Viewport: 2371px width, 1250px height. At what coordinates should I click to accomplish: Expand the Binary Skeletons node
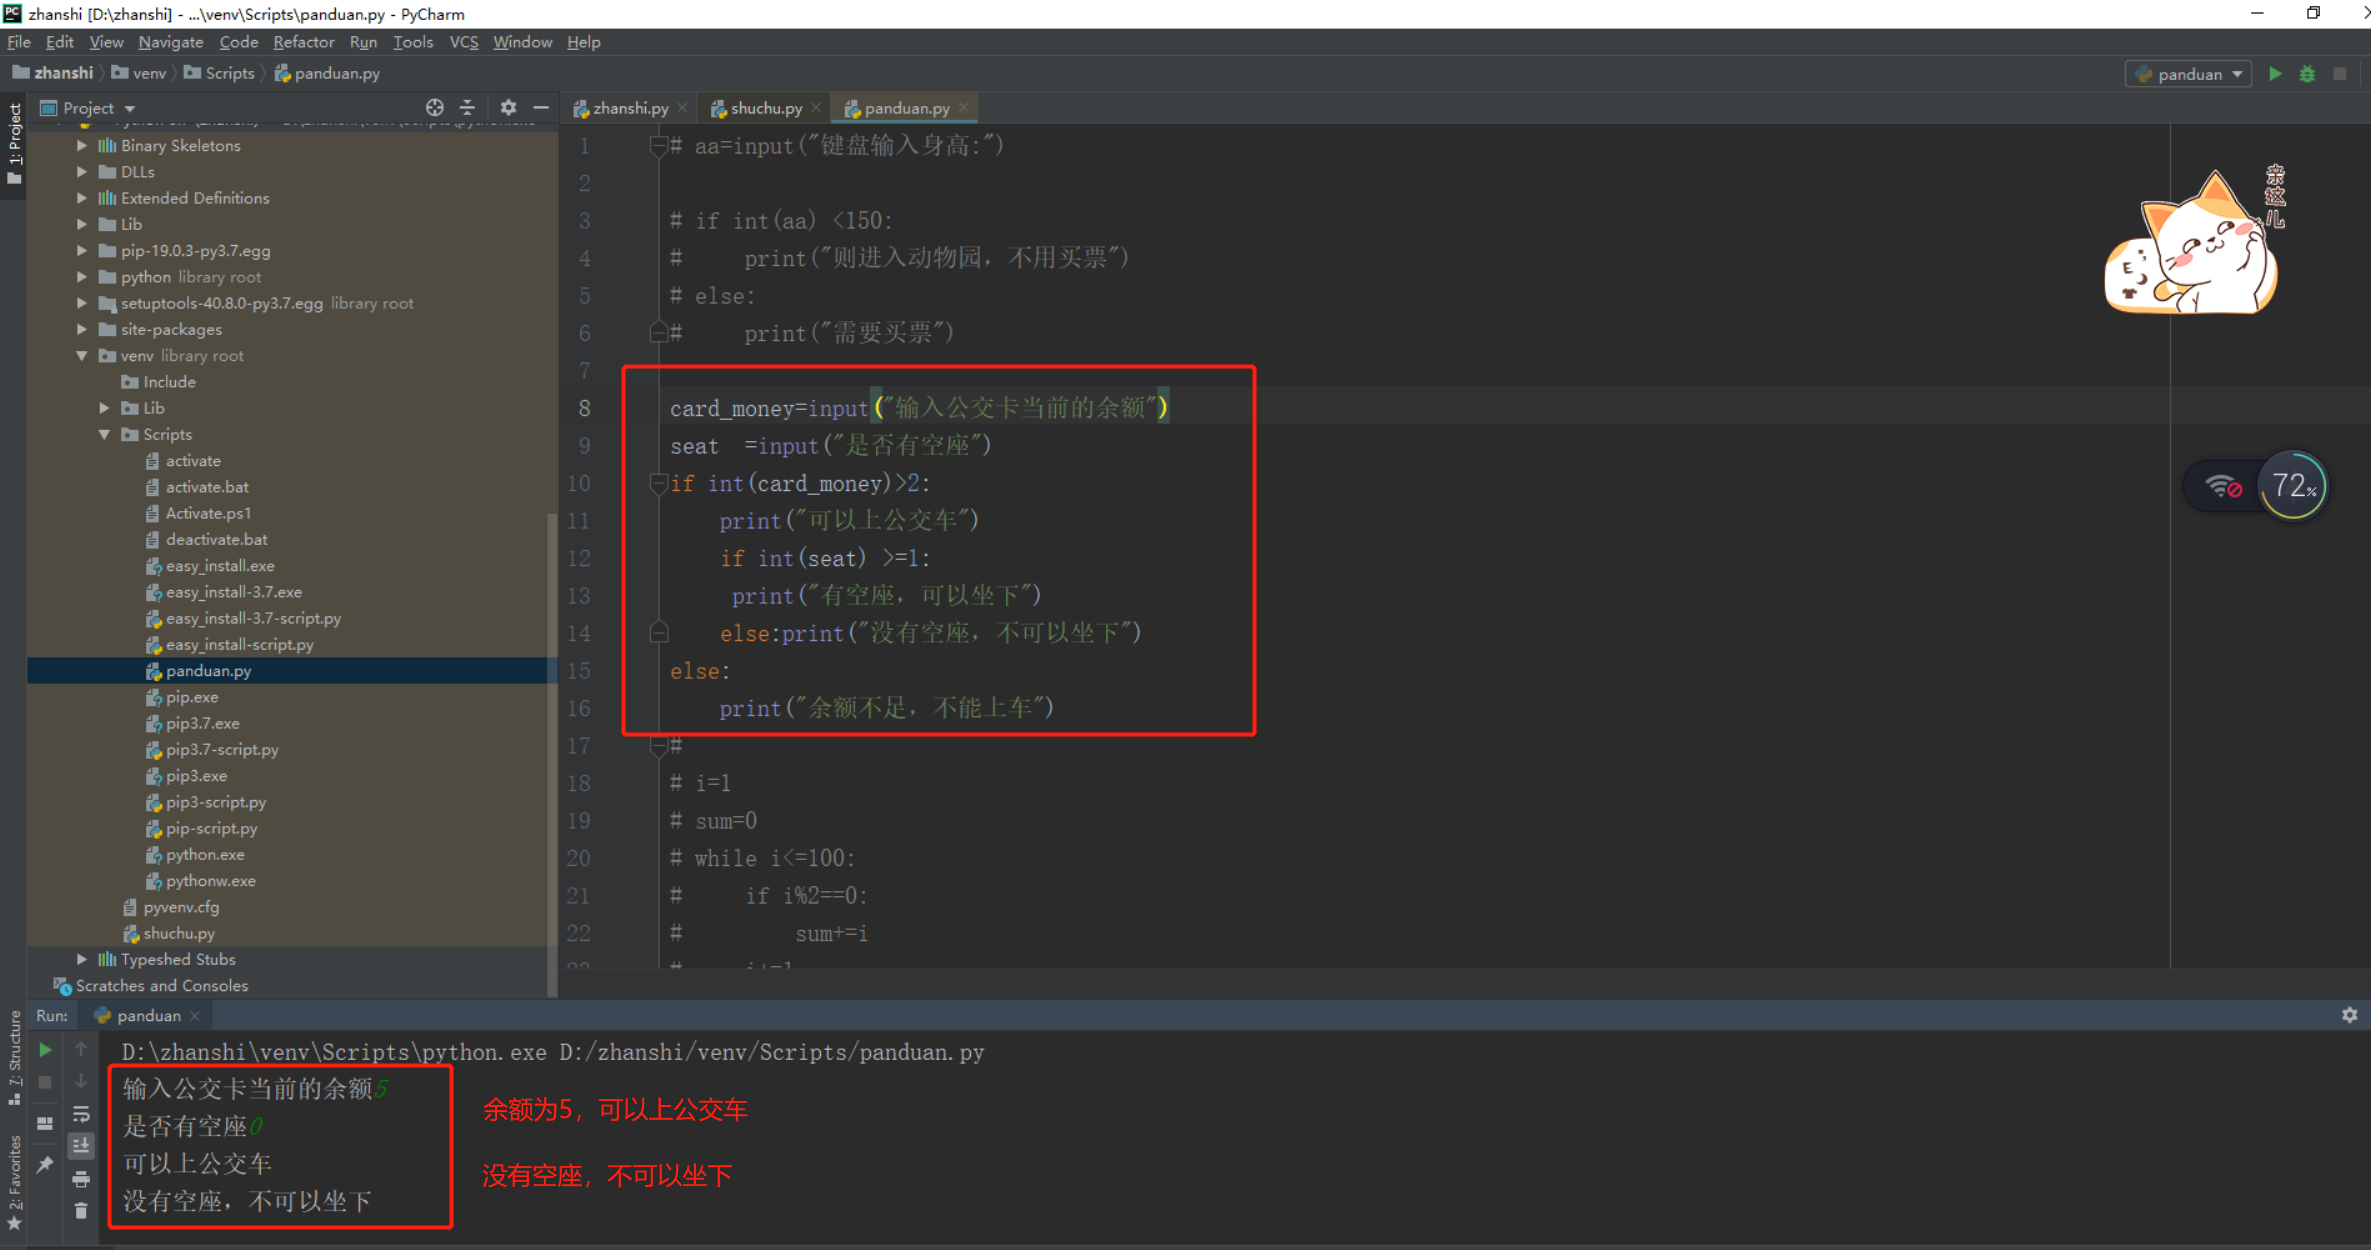[82, 146]
